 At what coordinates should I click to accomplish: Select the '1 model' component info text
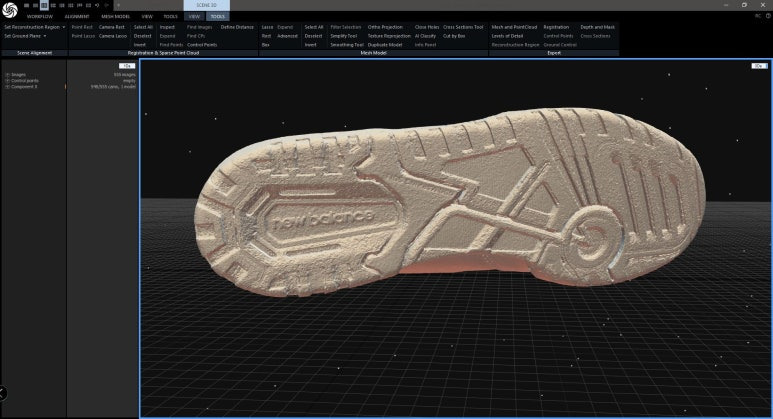[x=129, y=87]
